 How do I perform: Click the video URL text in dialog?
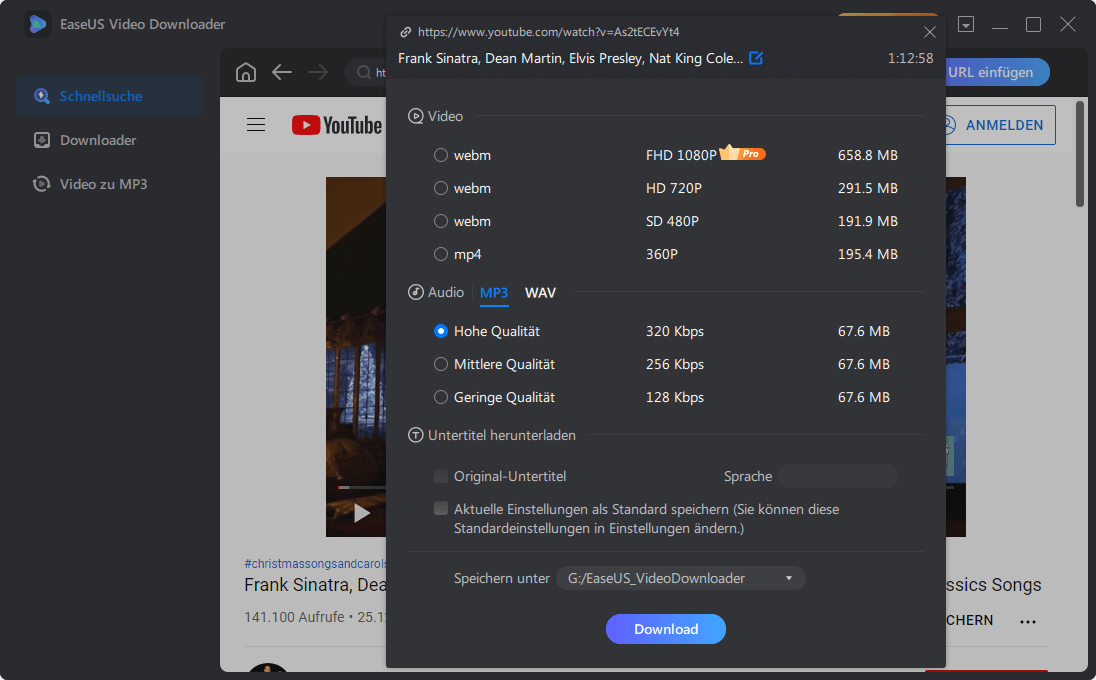[x=548, y=32]
